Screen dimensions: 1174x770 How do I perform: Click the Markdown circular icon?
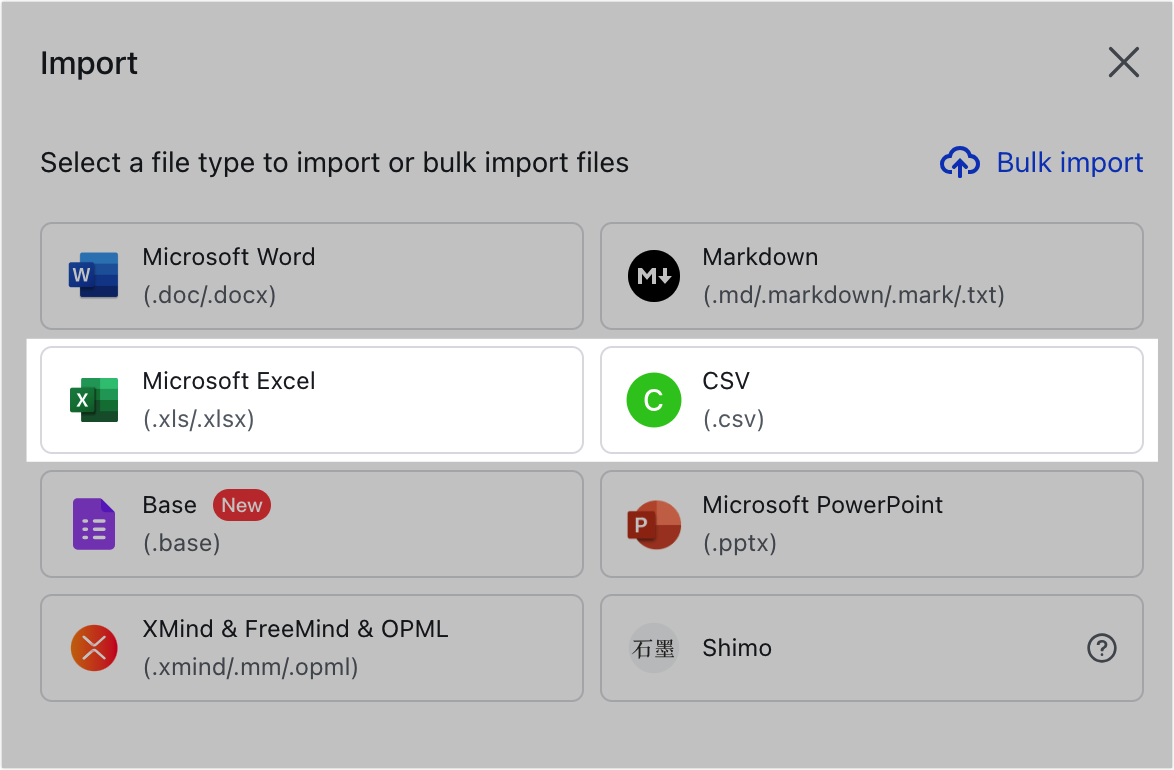click(653, 276)
